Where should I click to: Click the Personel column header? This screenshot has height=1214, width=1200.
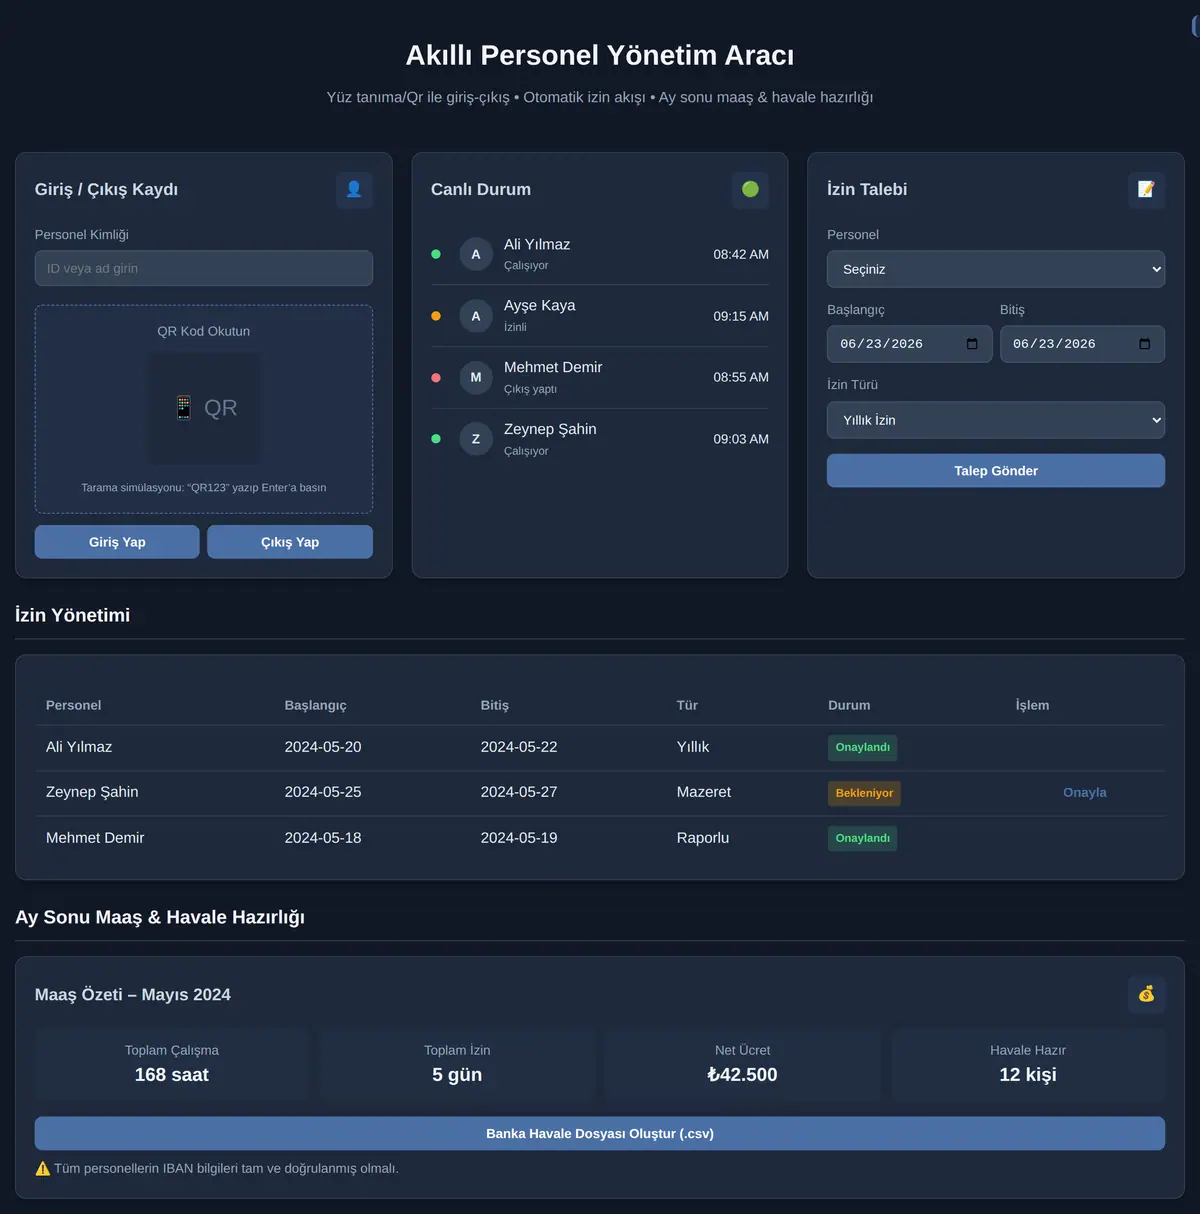74,705
